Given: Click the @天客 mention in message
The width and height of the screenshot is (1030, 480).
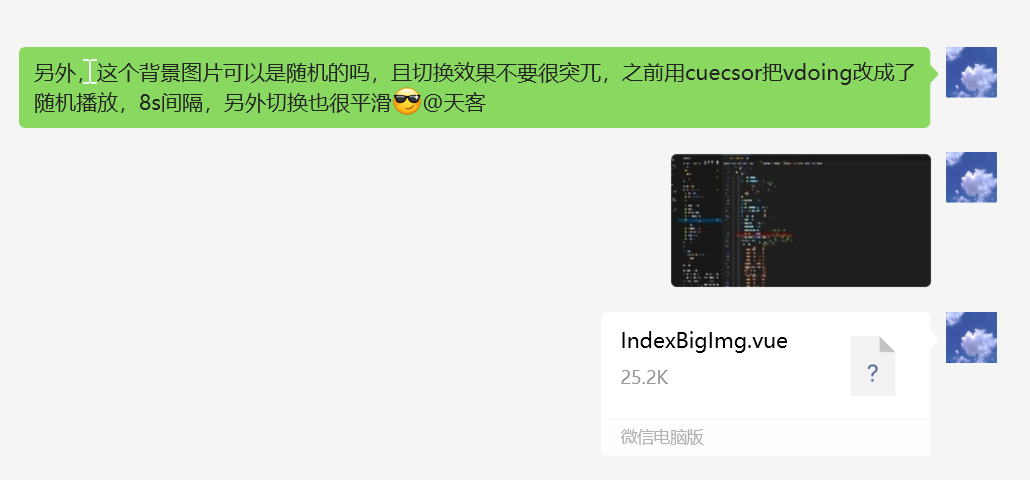Looking at the screenshot, I should click(x=454, y=104).
